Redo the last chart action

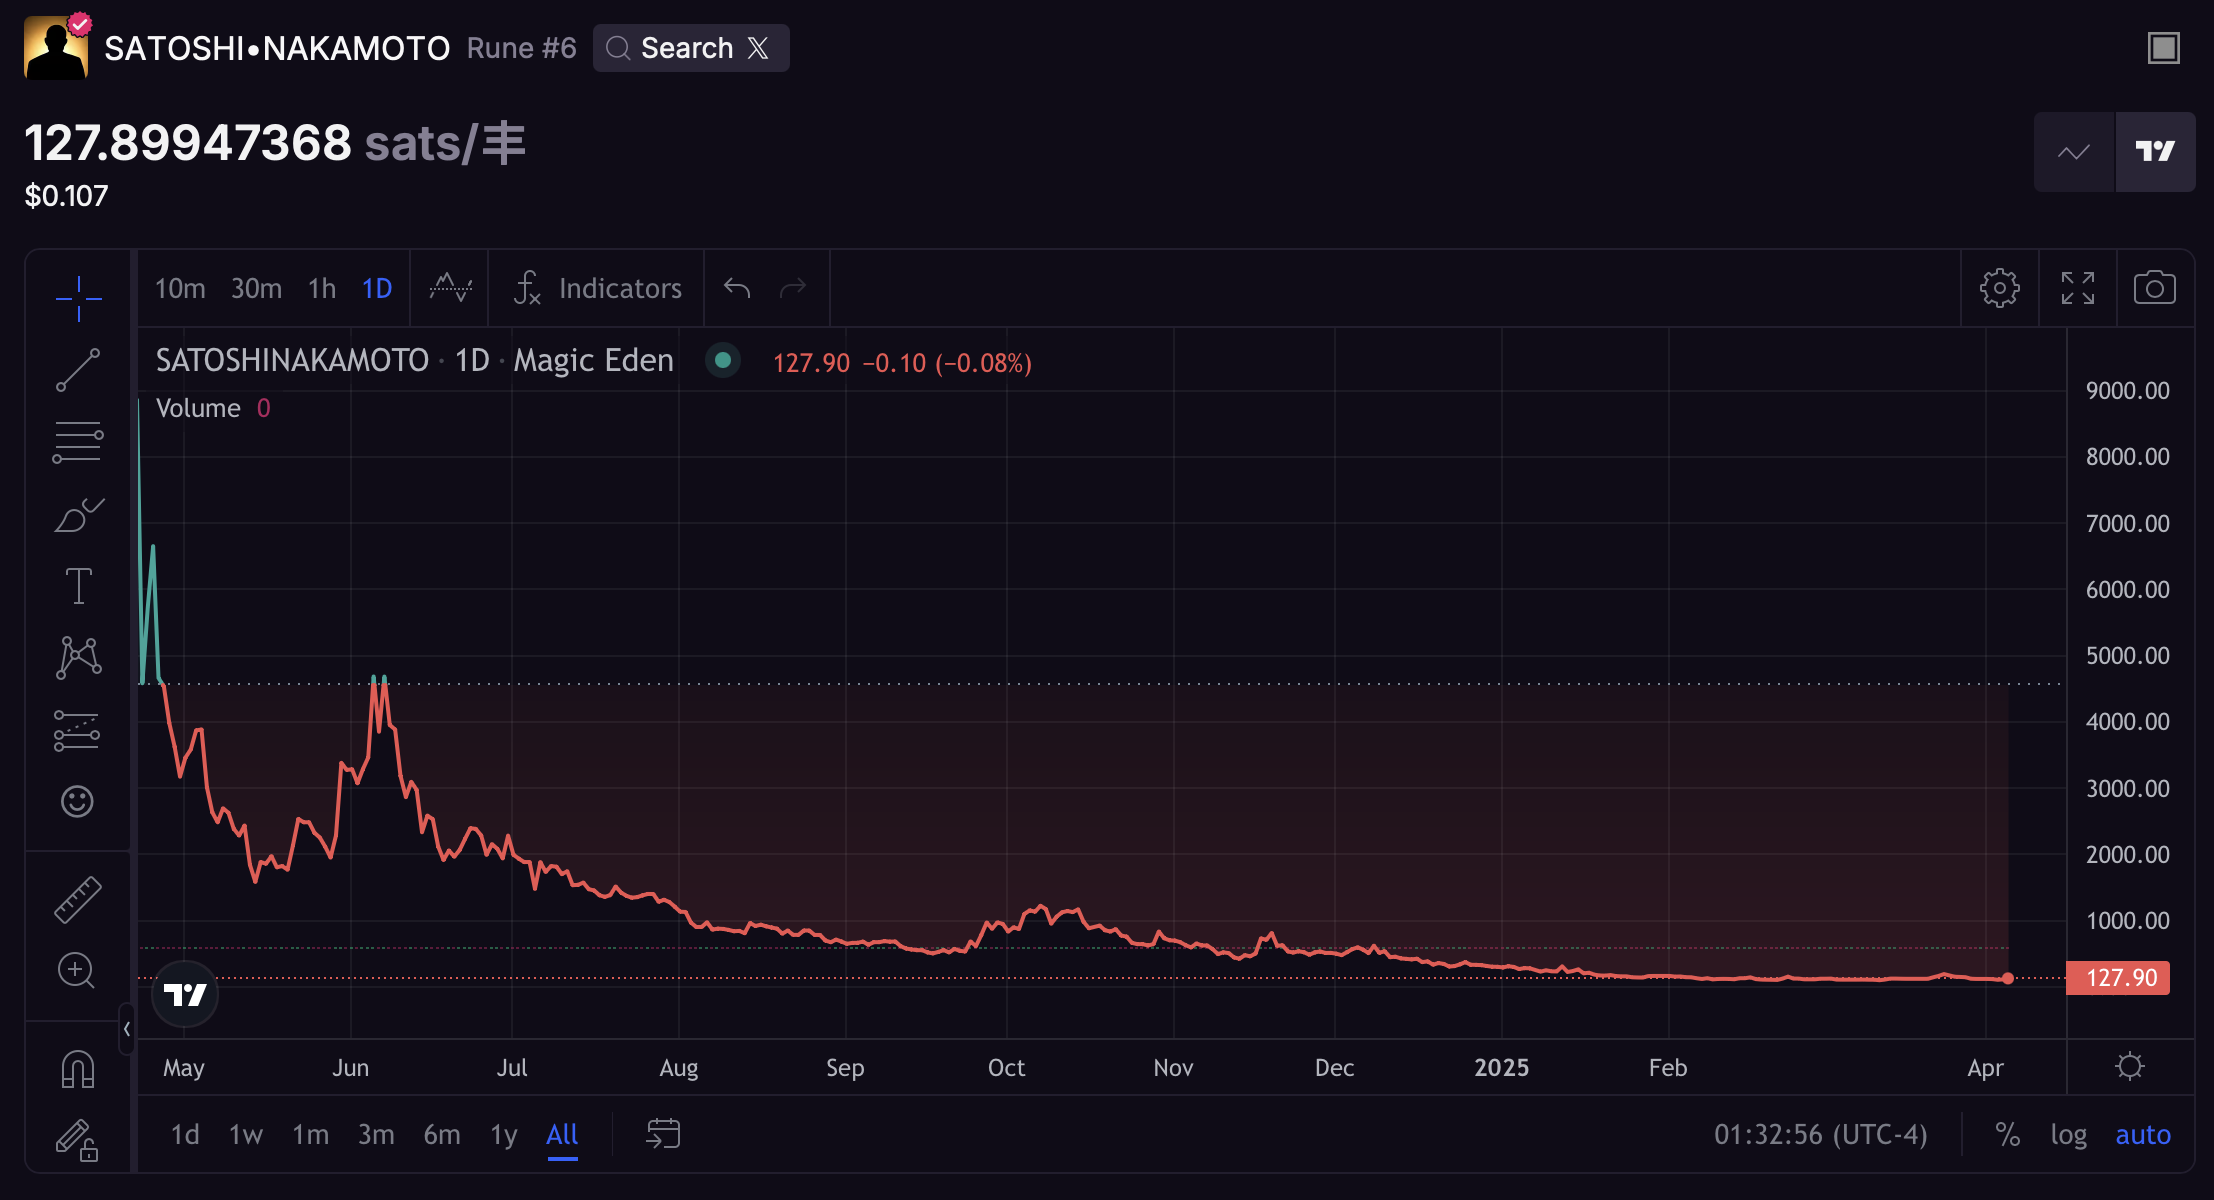(x=793, y=288)
